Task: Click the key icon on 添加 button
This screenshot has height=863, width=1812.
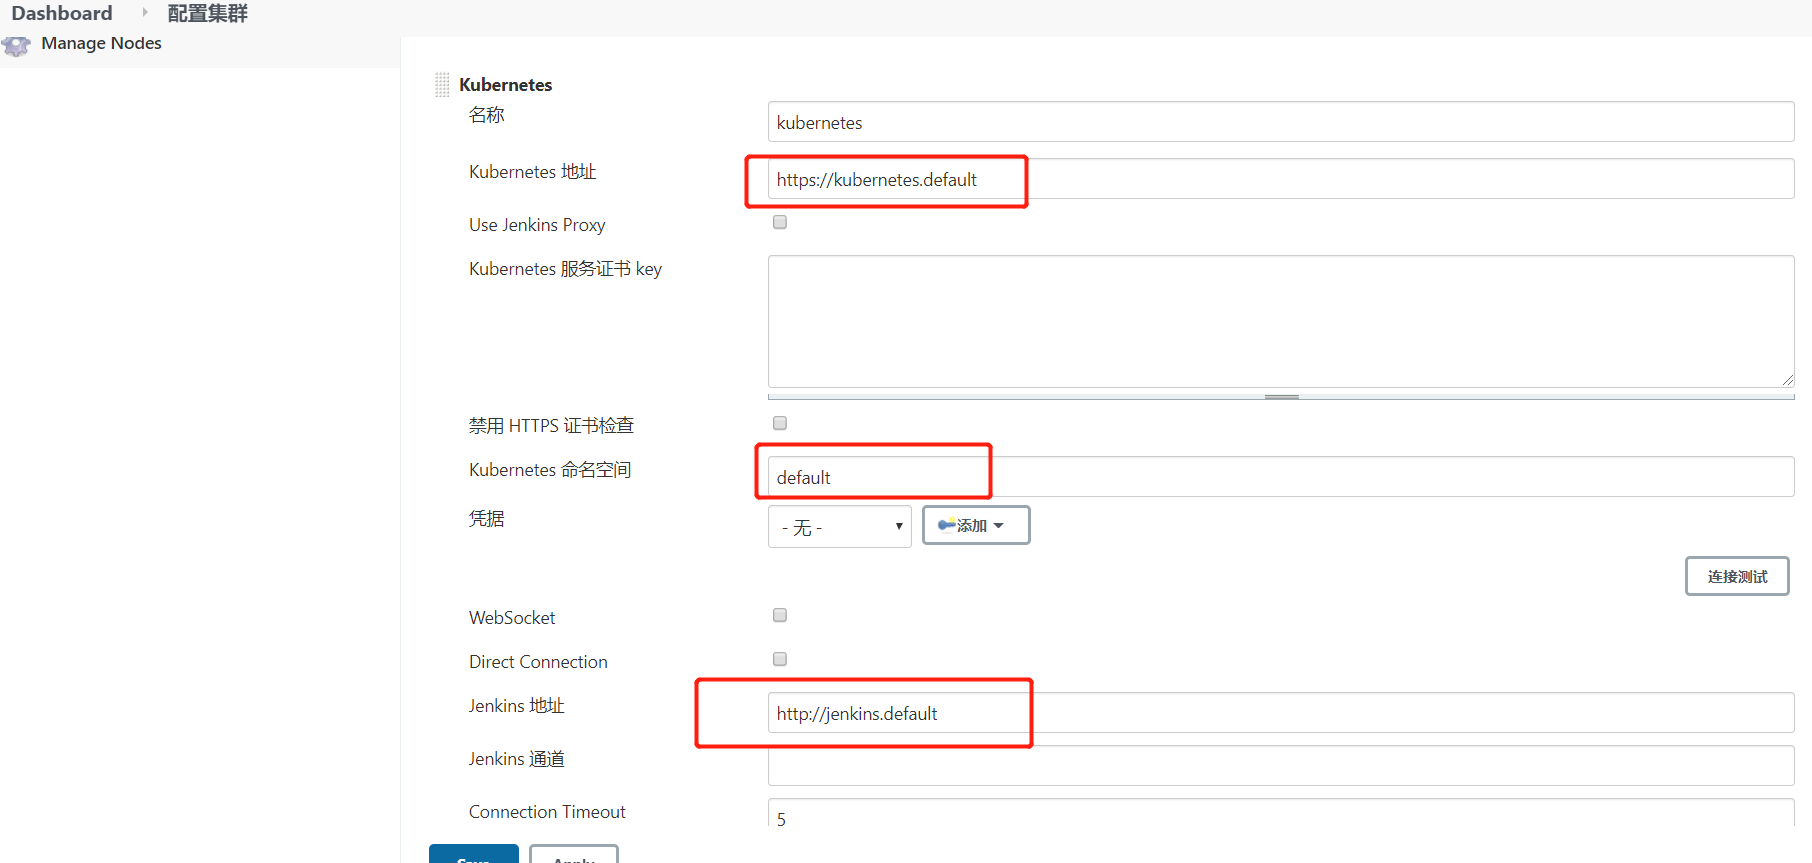Action: click(946, 524)
